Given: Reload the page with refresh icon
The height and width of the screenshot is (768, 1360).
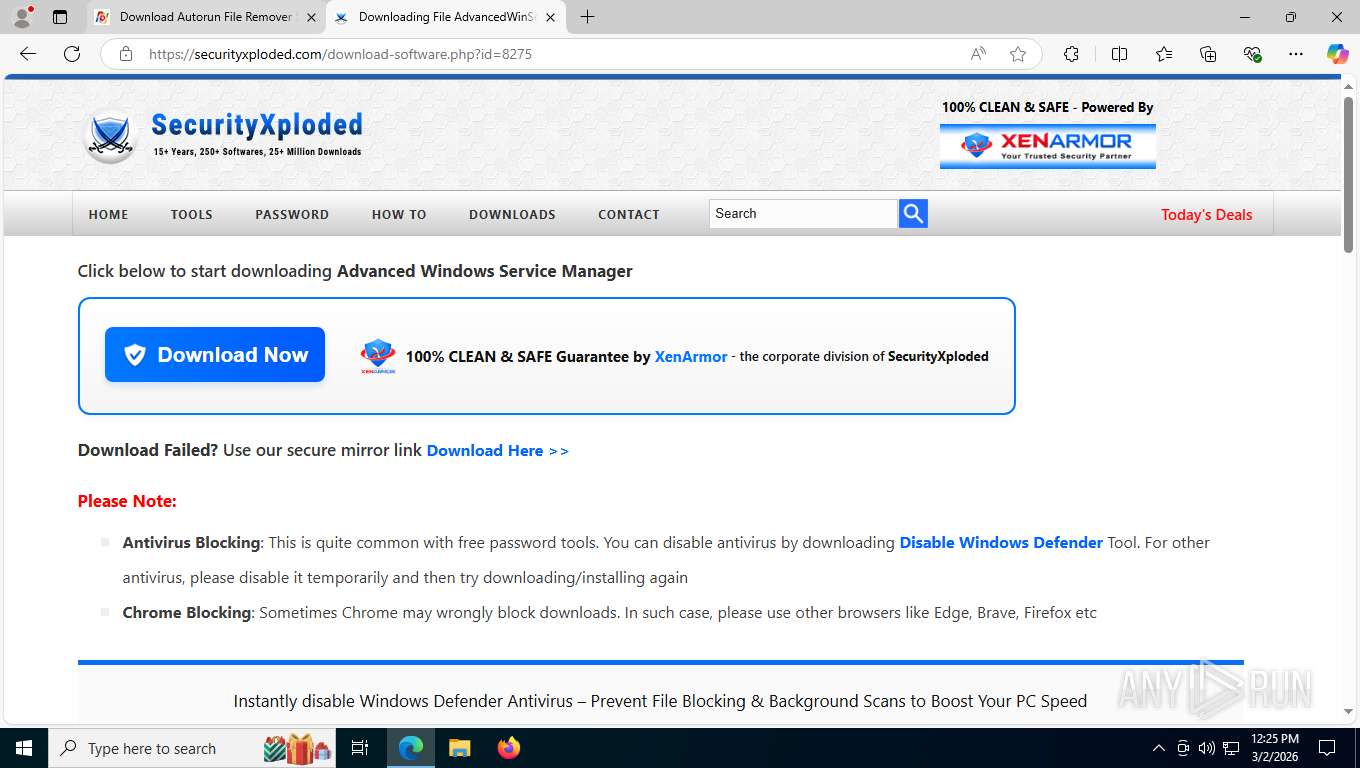Looking at the screenshot, I should (72, 54).
